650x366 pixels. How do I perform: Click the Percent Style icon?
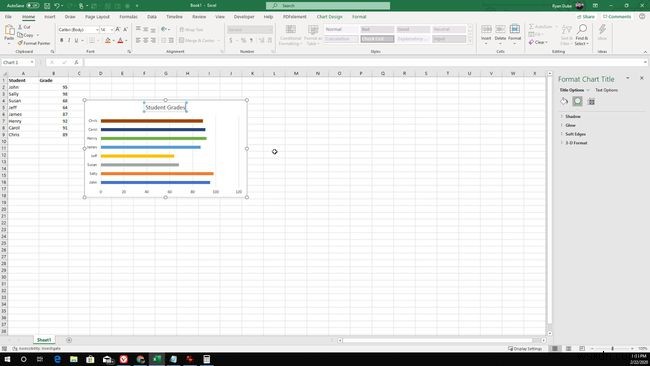[243, 40]
